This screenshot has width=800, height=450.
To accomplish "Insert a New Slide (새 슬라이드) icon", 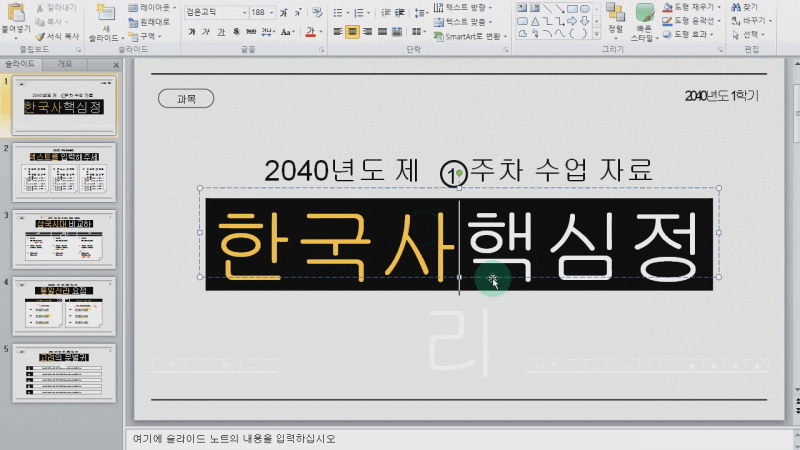I will 106,14.
